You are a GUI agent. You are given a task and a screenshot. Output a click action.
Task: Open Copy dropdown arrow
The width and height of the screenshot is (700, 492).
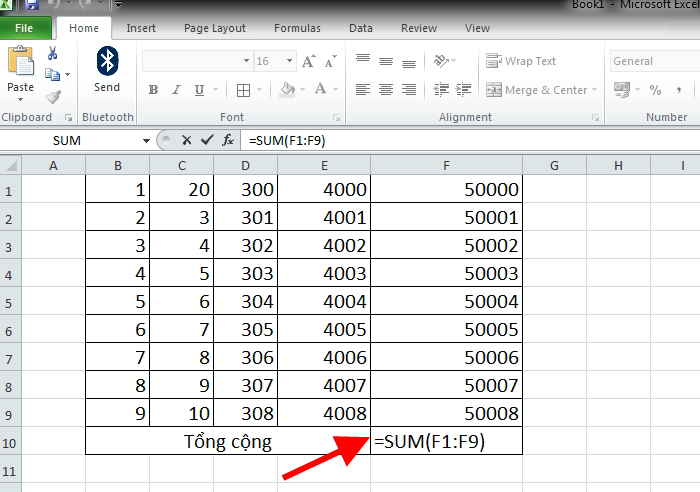point(67,75)
